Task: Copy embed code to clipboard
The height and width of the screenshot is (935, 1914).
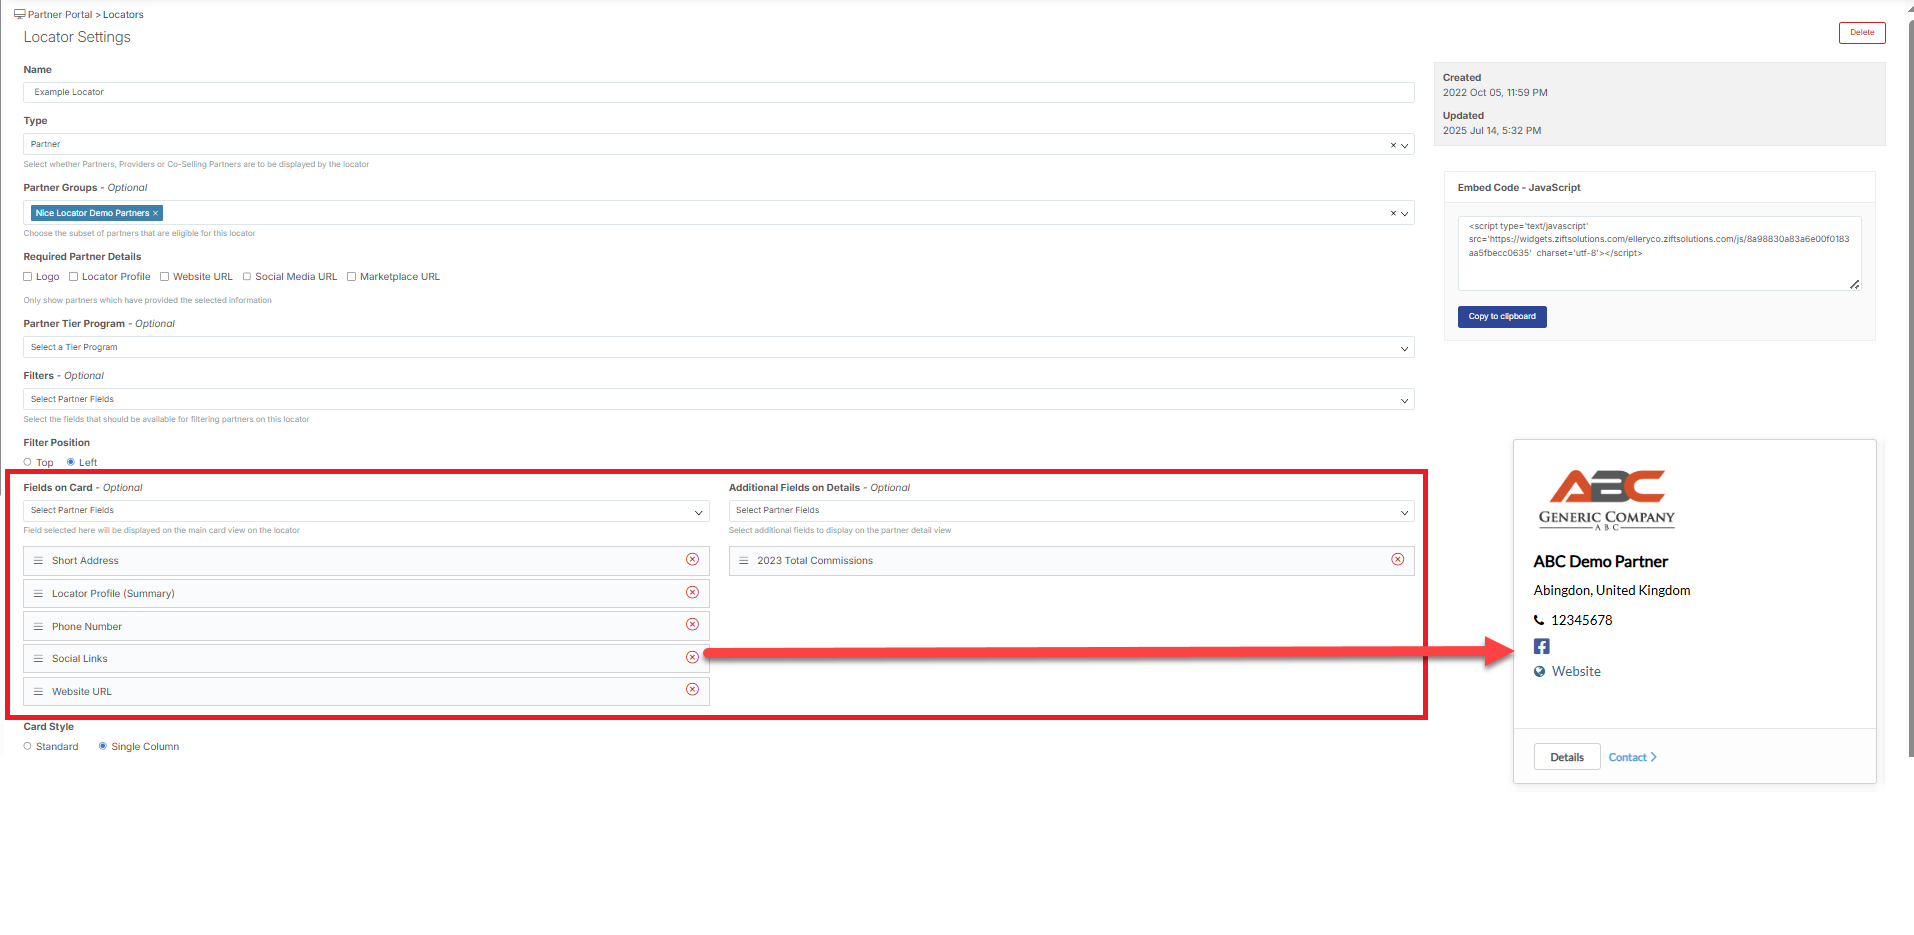Action: point(1502,317)
